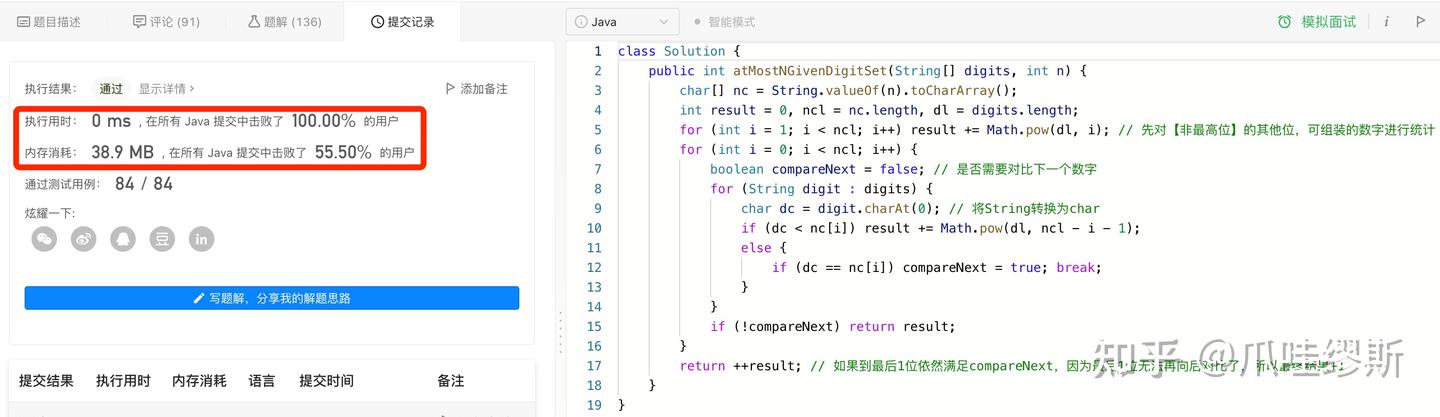Start the 模拟面试 mock interview

(x=1317, y=21)
